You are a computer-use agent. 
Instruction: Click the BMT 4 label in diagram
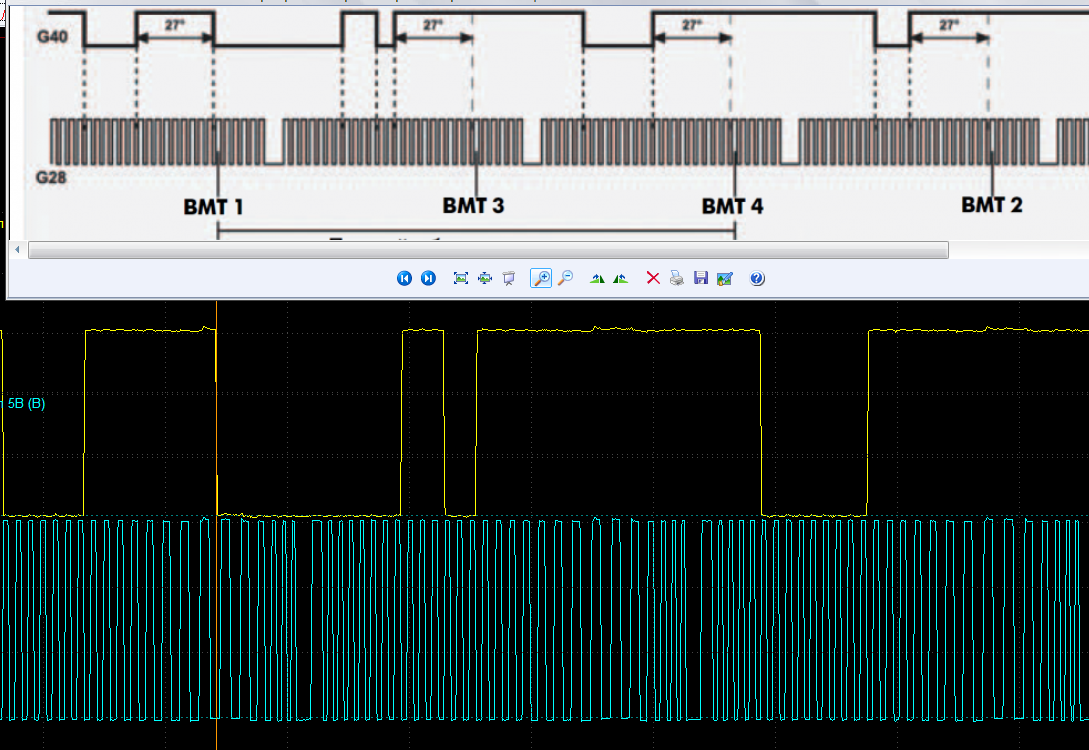(732, 206)
